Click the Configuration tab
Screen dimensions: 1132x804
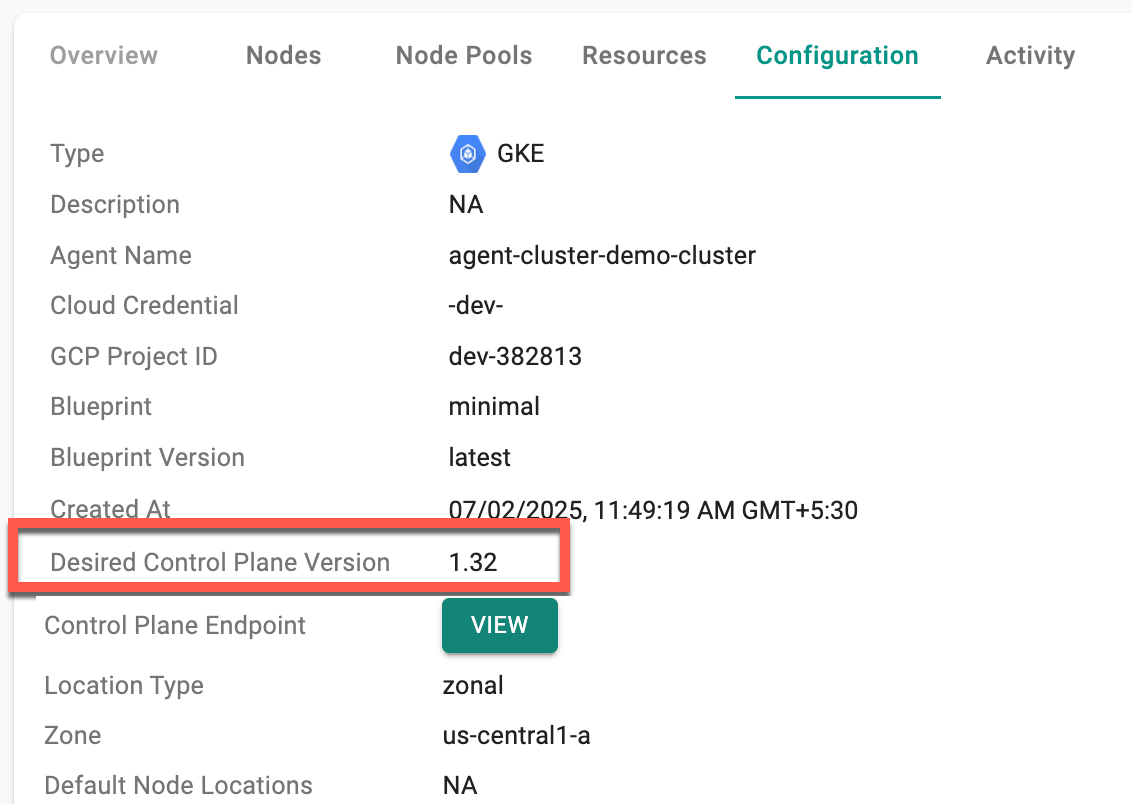(x=837, y=56)
